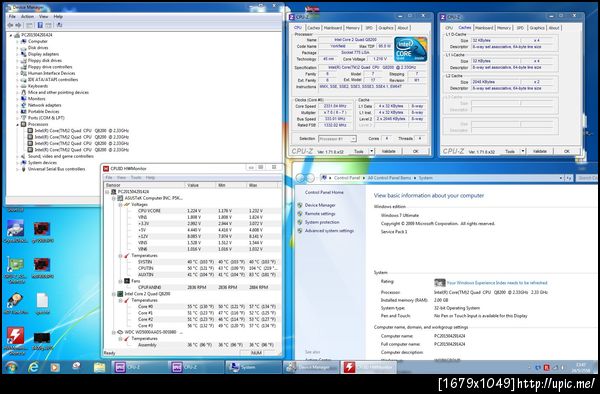Open the View menu in Device Manager
The image size is (600, 394).
44,16
